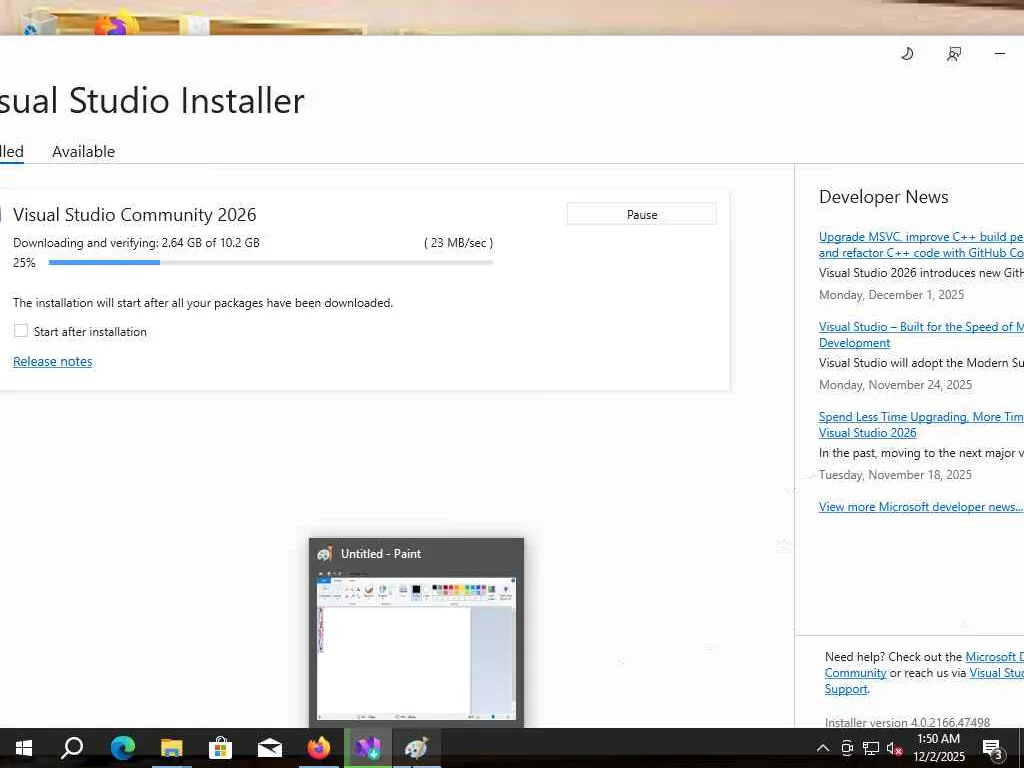The width and height of the screenshot is (1024, 768).
Task: Launch Microsoft Edge from the taskbar
Action: pyautogui.click(x=122, y=748)
